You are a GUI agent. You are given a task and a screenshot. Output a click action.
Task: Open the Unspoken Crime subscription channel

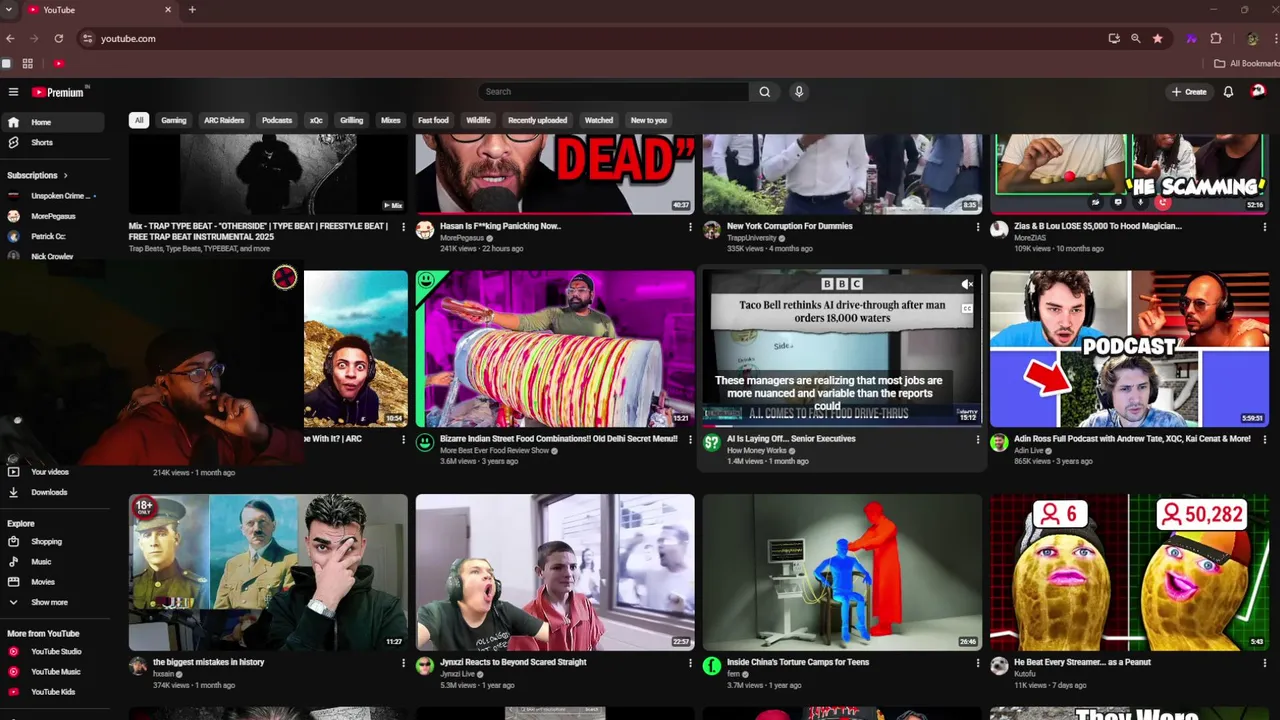[52, 196]
